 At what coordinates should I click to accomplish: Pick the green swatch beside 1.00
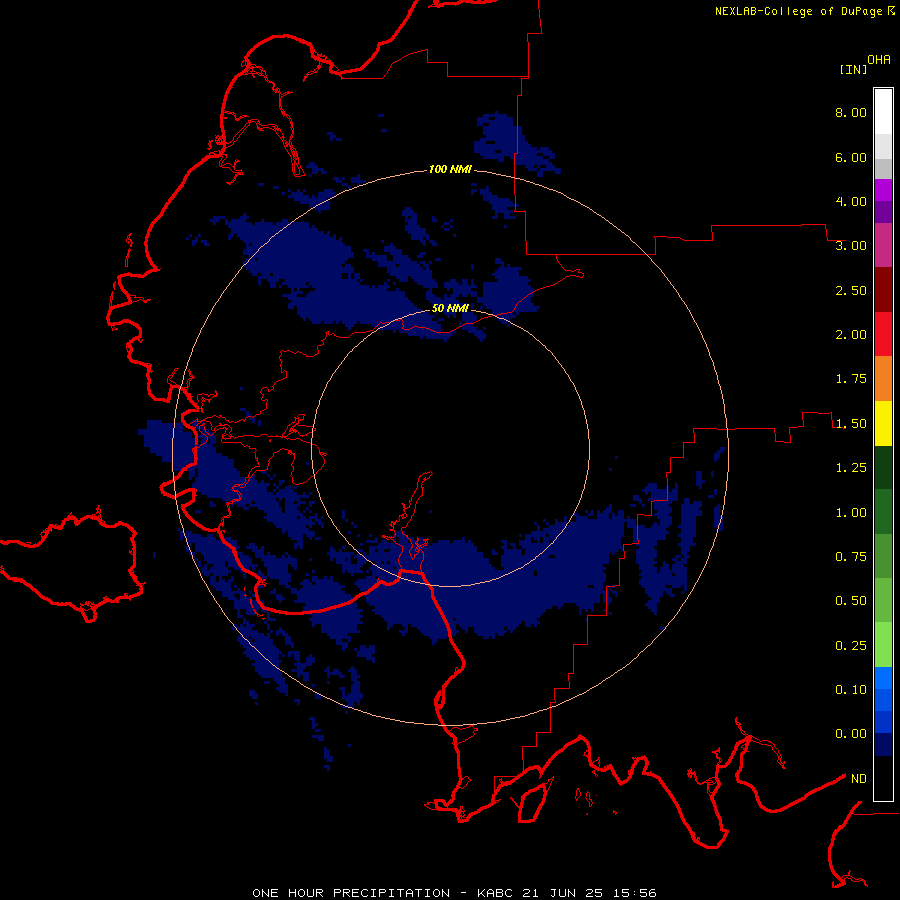883,512
